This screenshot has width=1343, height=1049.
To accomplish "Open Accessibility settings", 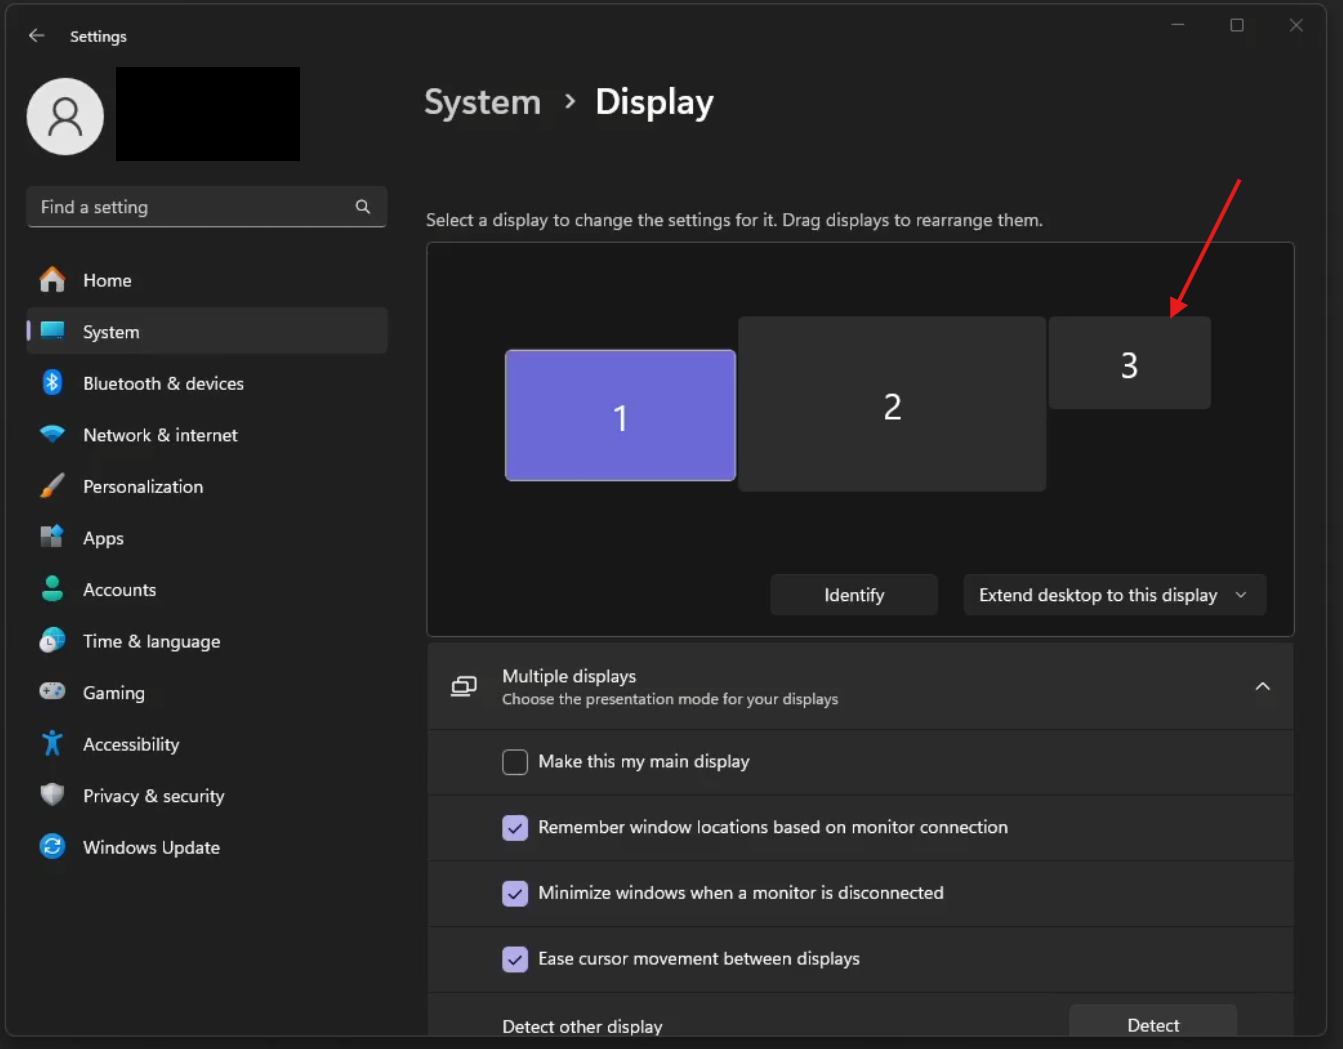I will [x=131, y=744].
